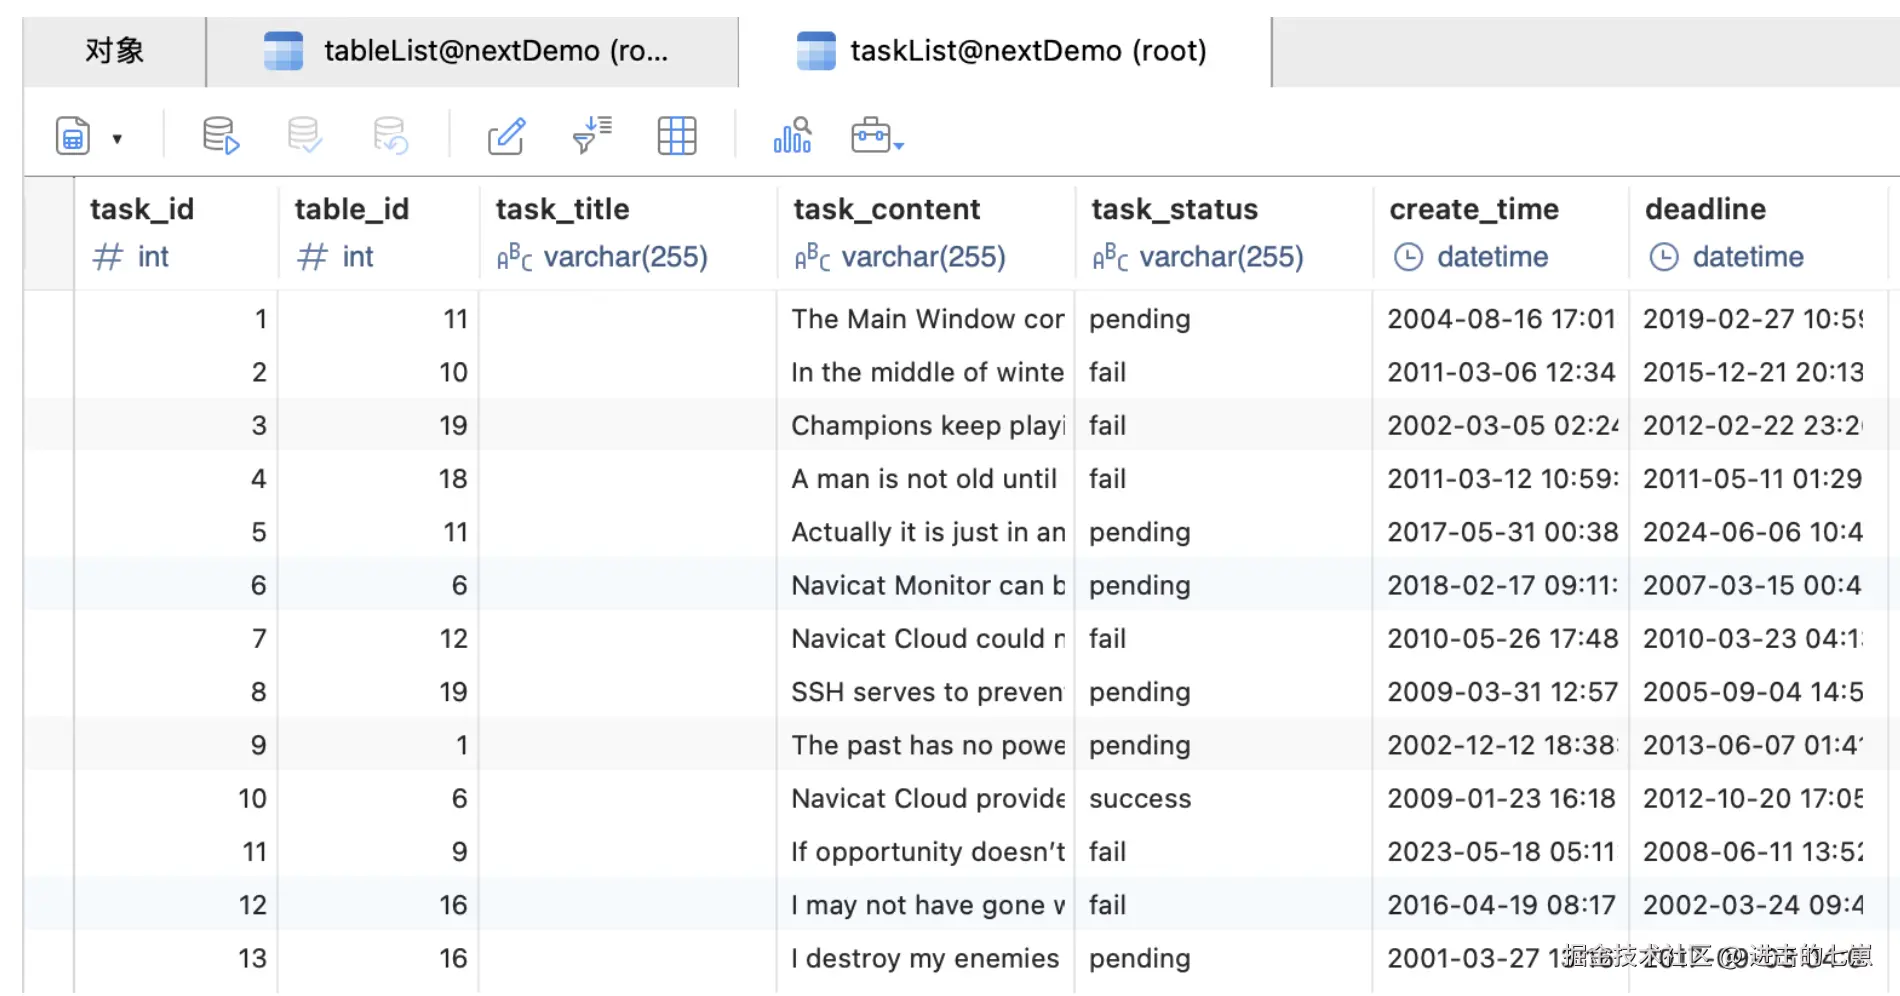Open the data chart analysis icon
Screen dimensions: 1900x996
pos(792,135)
